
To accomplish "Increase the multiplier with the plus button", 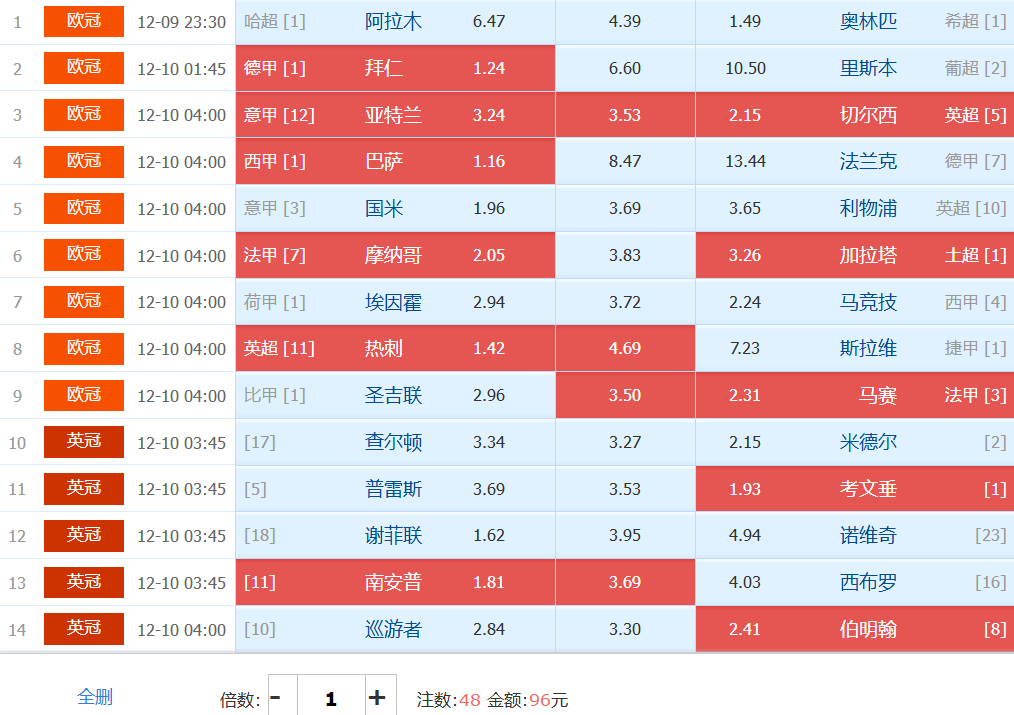I will pos(376,698).
